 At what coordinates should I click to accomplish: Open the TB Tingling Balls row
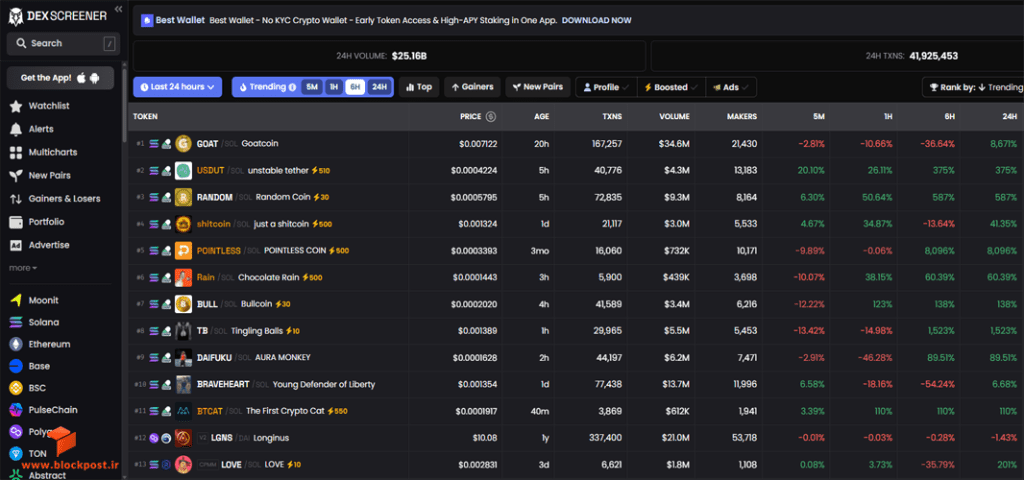click(x=576, y=331)
